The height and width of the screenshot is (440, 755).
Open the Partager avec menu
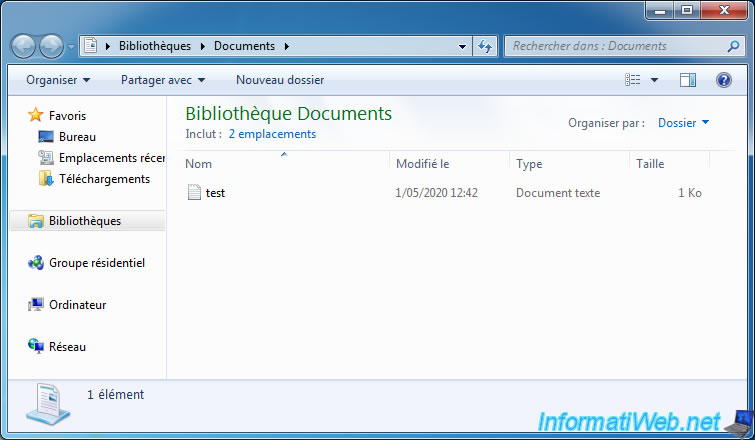tap(163, 80)
